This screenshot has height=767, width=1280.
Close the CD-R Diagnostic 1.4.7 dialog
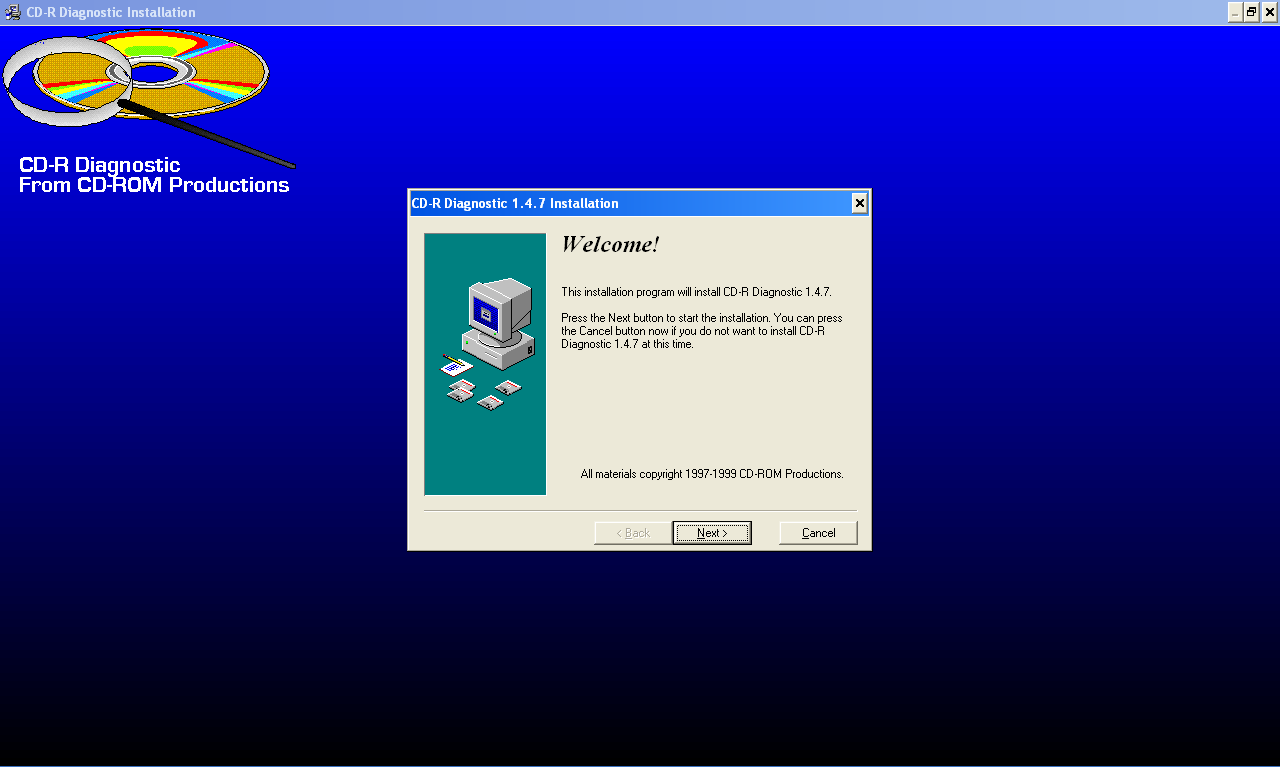[859, 203]
